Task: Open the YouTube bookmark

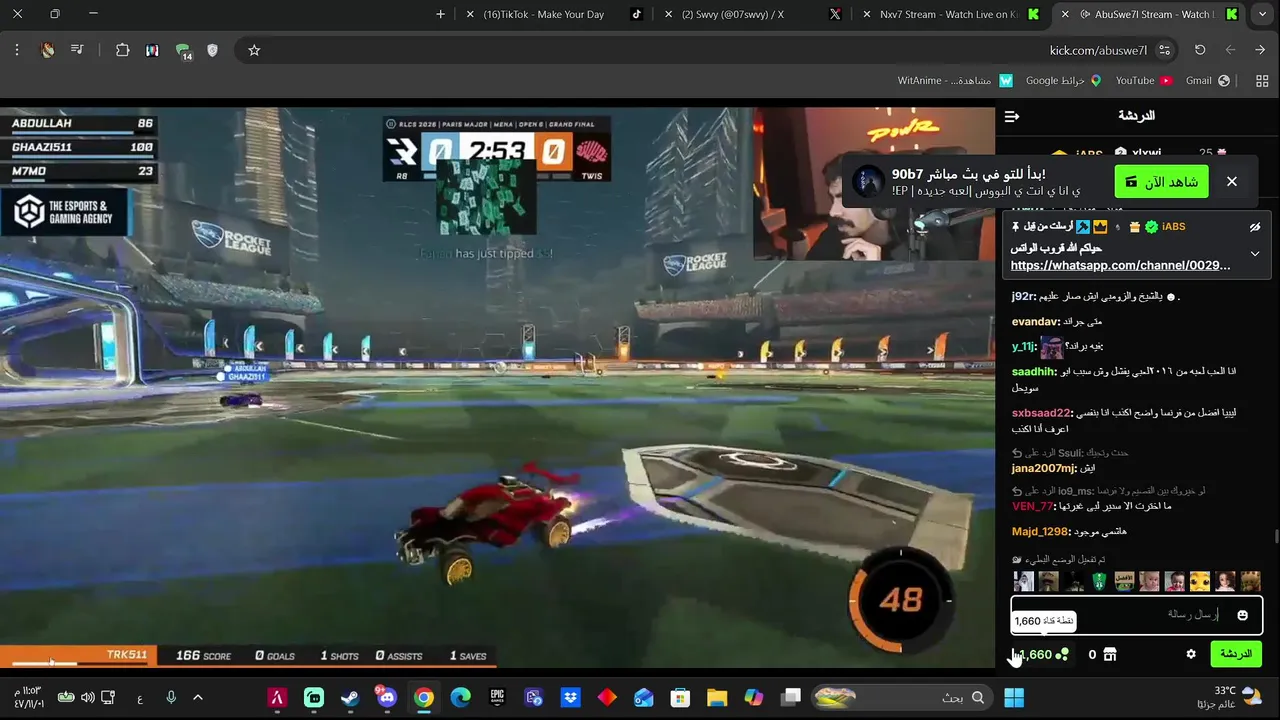Action: pyautogui.click(x=1144, y=80)
